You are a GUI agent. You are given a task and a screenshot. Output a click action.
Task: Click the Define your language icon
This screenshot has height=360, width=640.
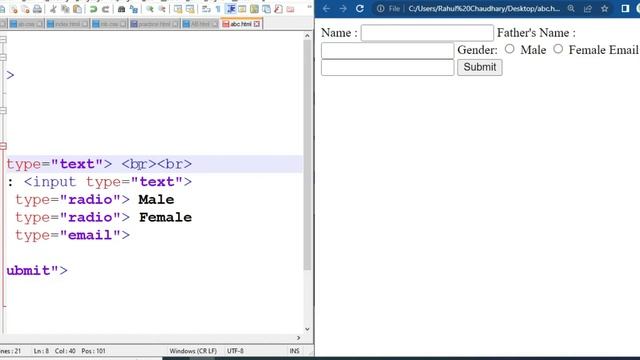point(242,9)
